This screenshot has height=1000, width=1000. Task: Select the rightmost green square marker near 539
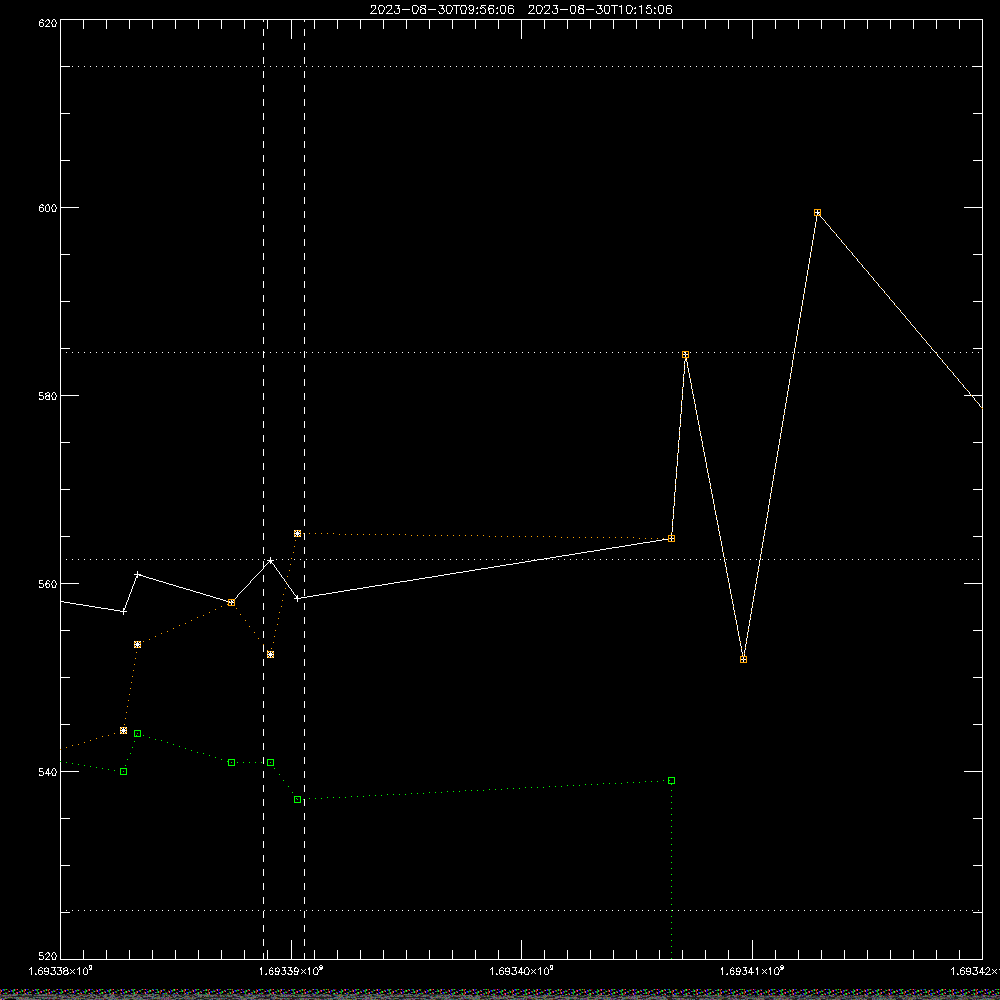pyautogui.click(x=671, y=781)
